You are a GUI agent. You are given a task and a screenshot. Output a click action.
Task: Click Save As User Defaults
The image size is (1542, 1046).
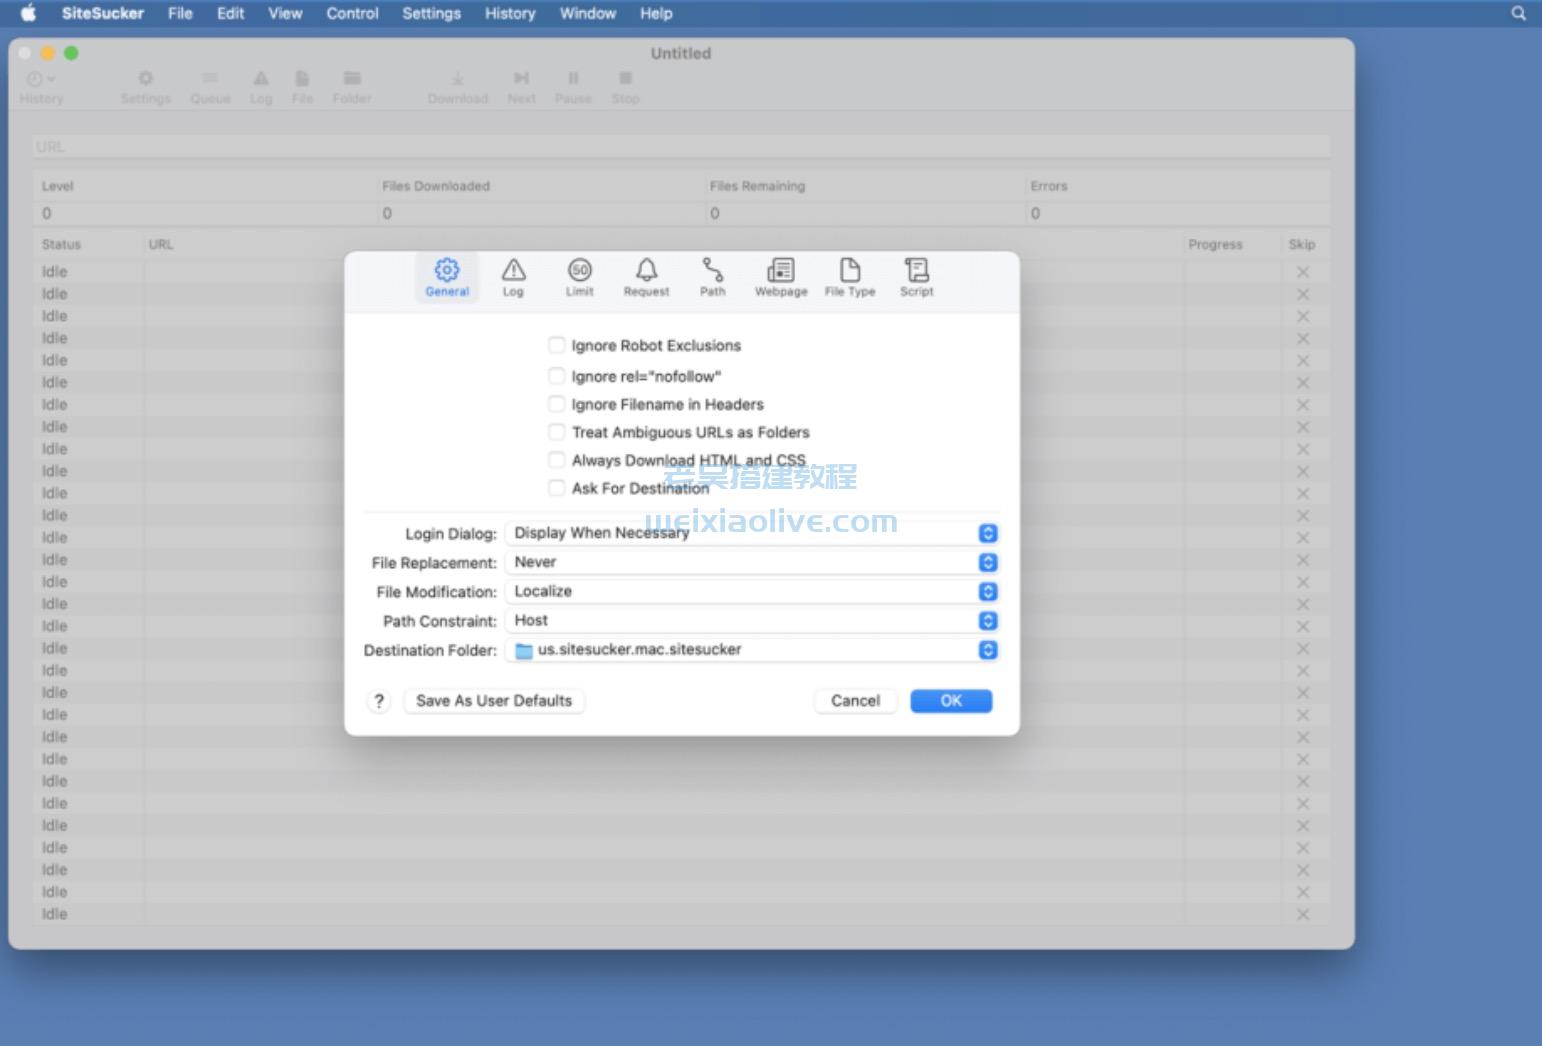coord(493,700)
